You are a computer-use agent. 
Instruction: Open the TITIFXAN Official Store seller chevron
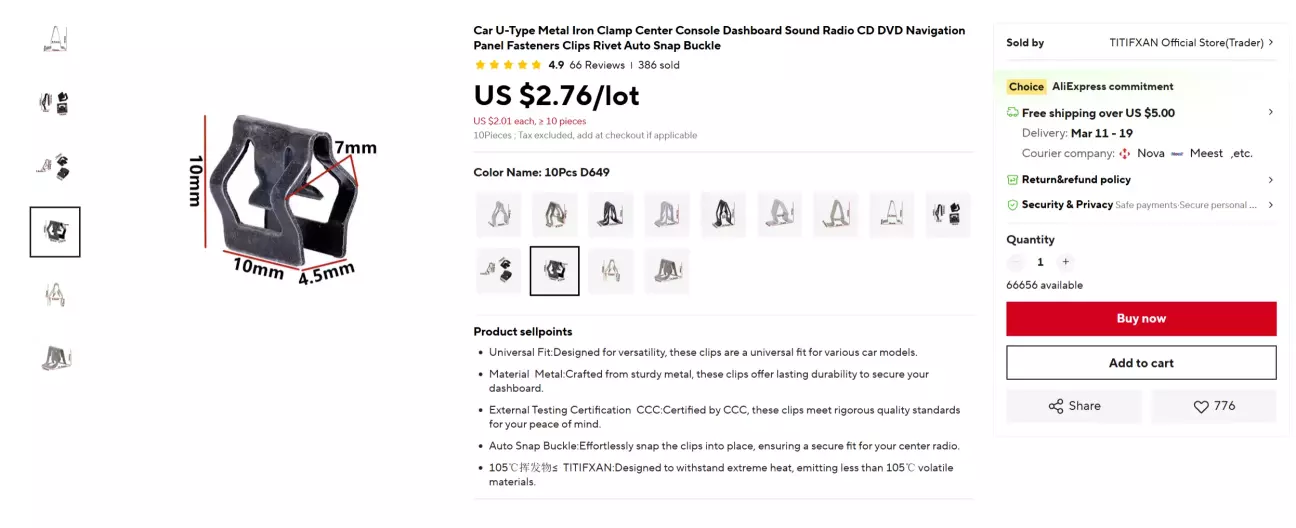1271,43
